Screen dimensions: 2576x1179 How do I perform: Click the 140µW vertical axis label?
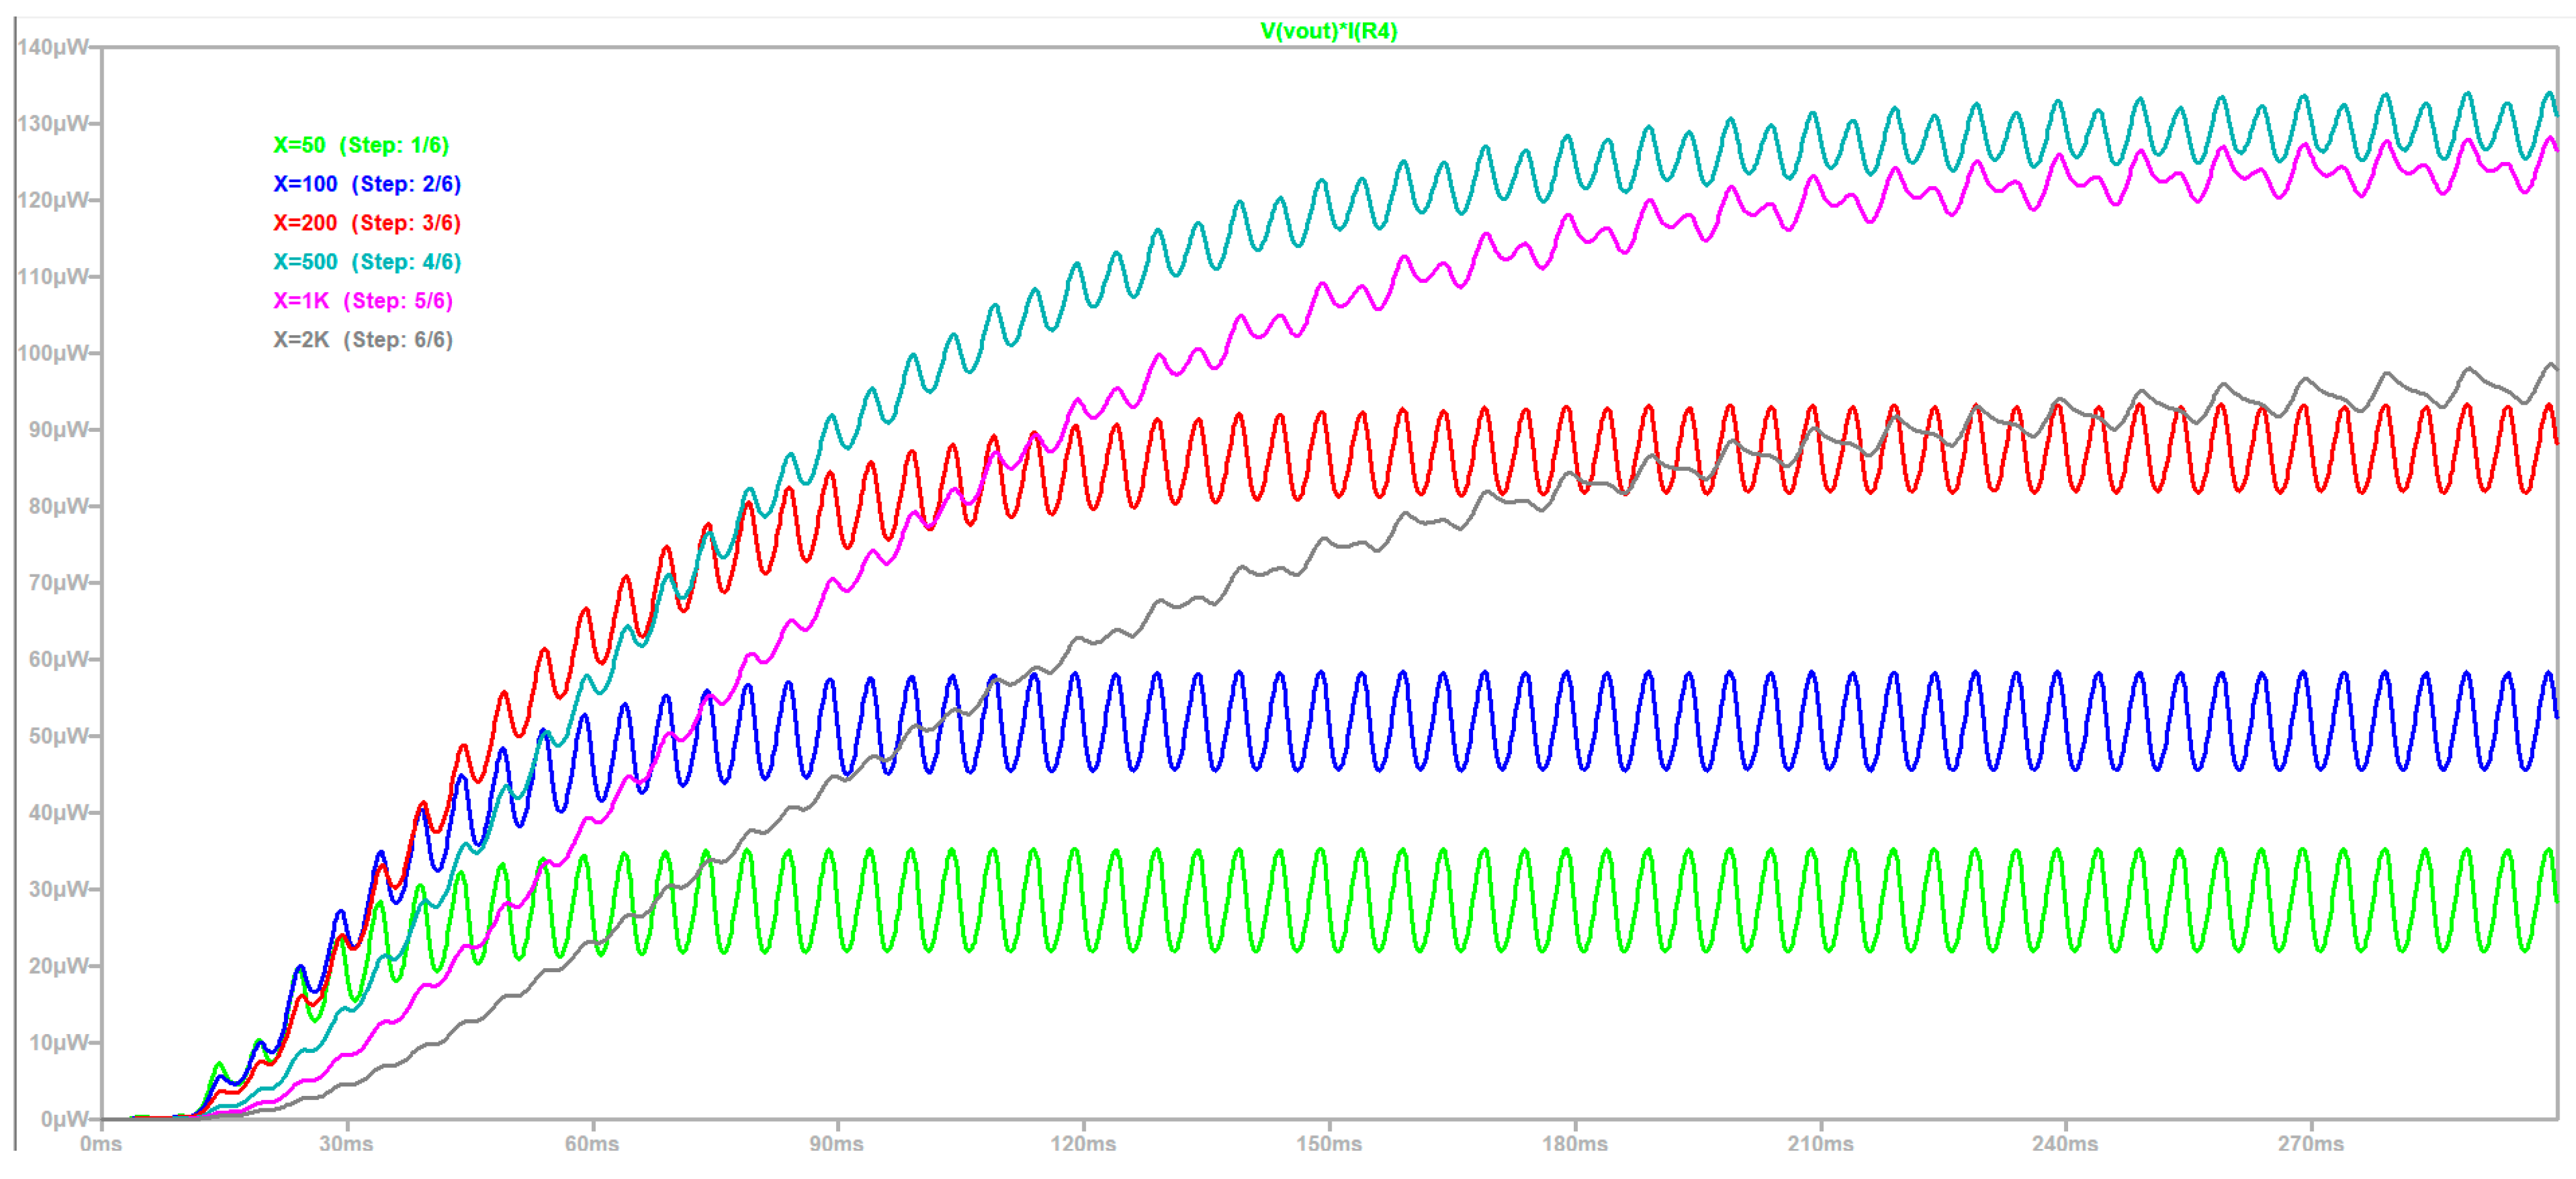coord(52,47)
